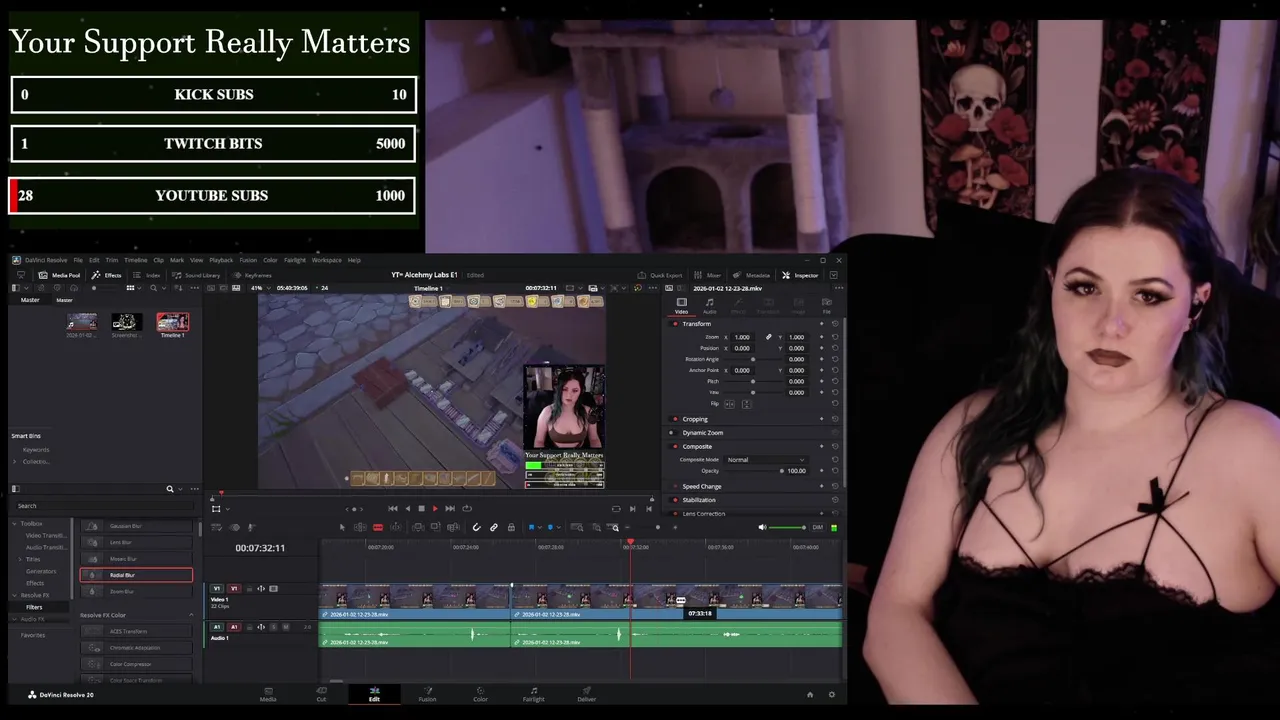Expand the Titles tree node

(x=20, y=559)
